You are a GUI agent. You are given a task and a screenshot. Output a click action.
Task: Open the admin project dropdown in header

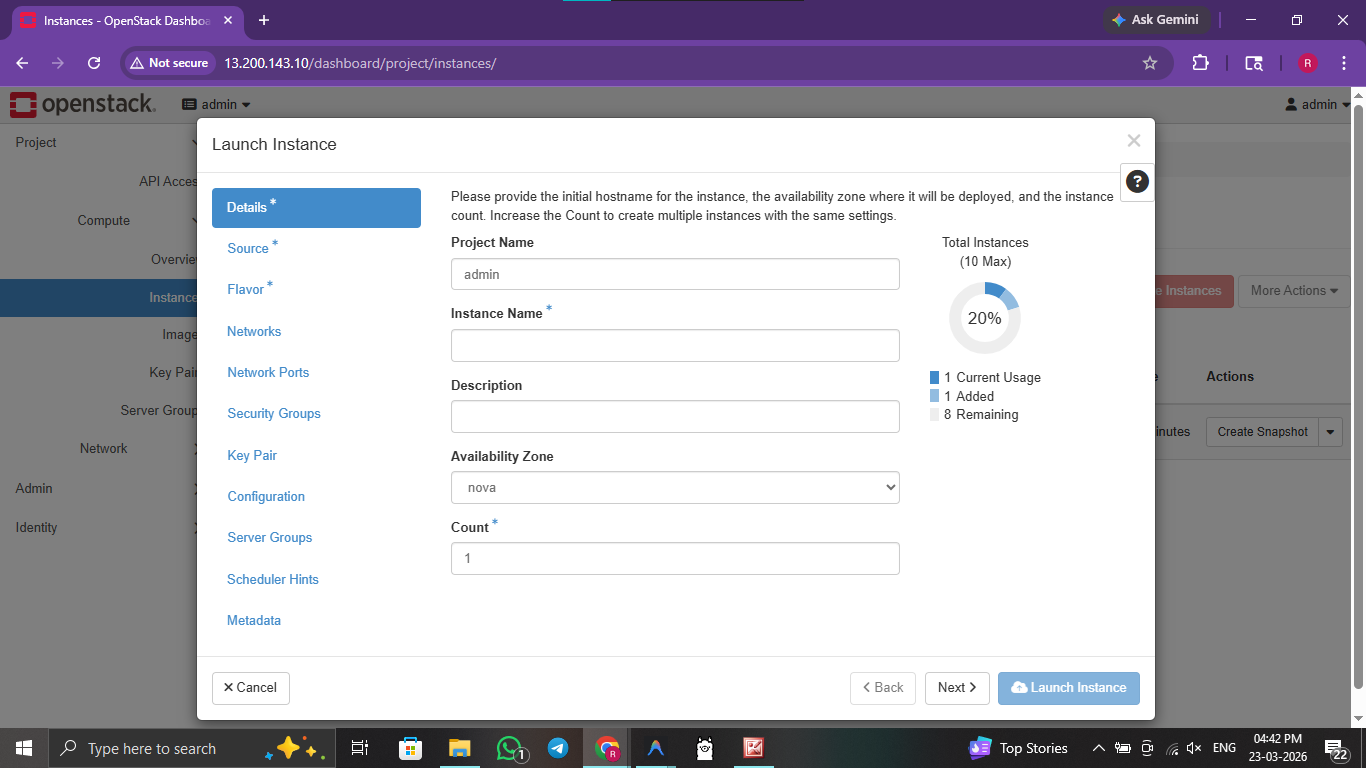tap(216, 104)
